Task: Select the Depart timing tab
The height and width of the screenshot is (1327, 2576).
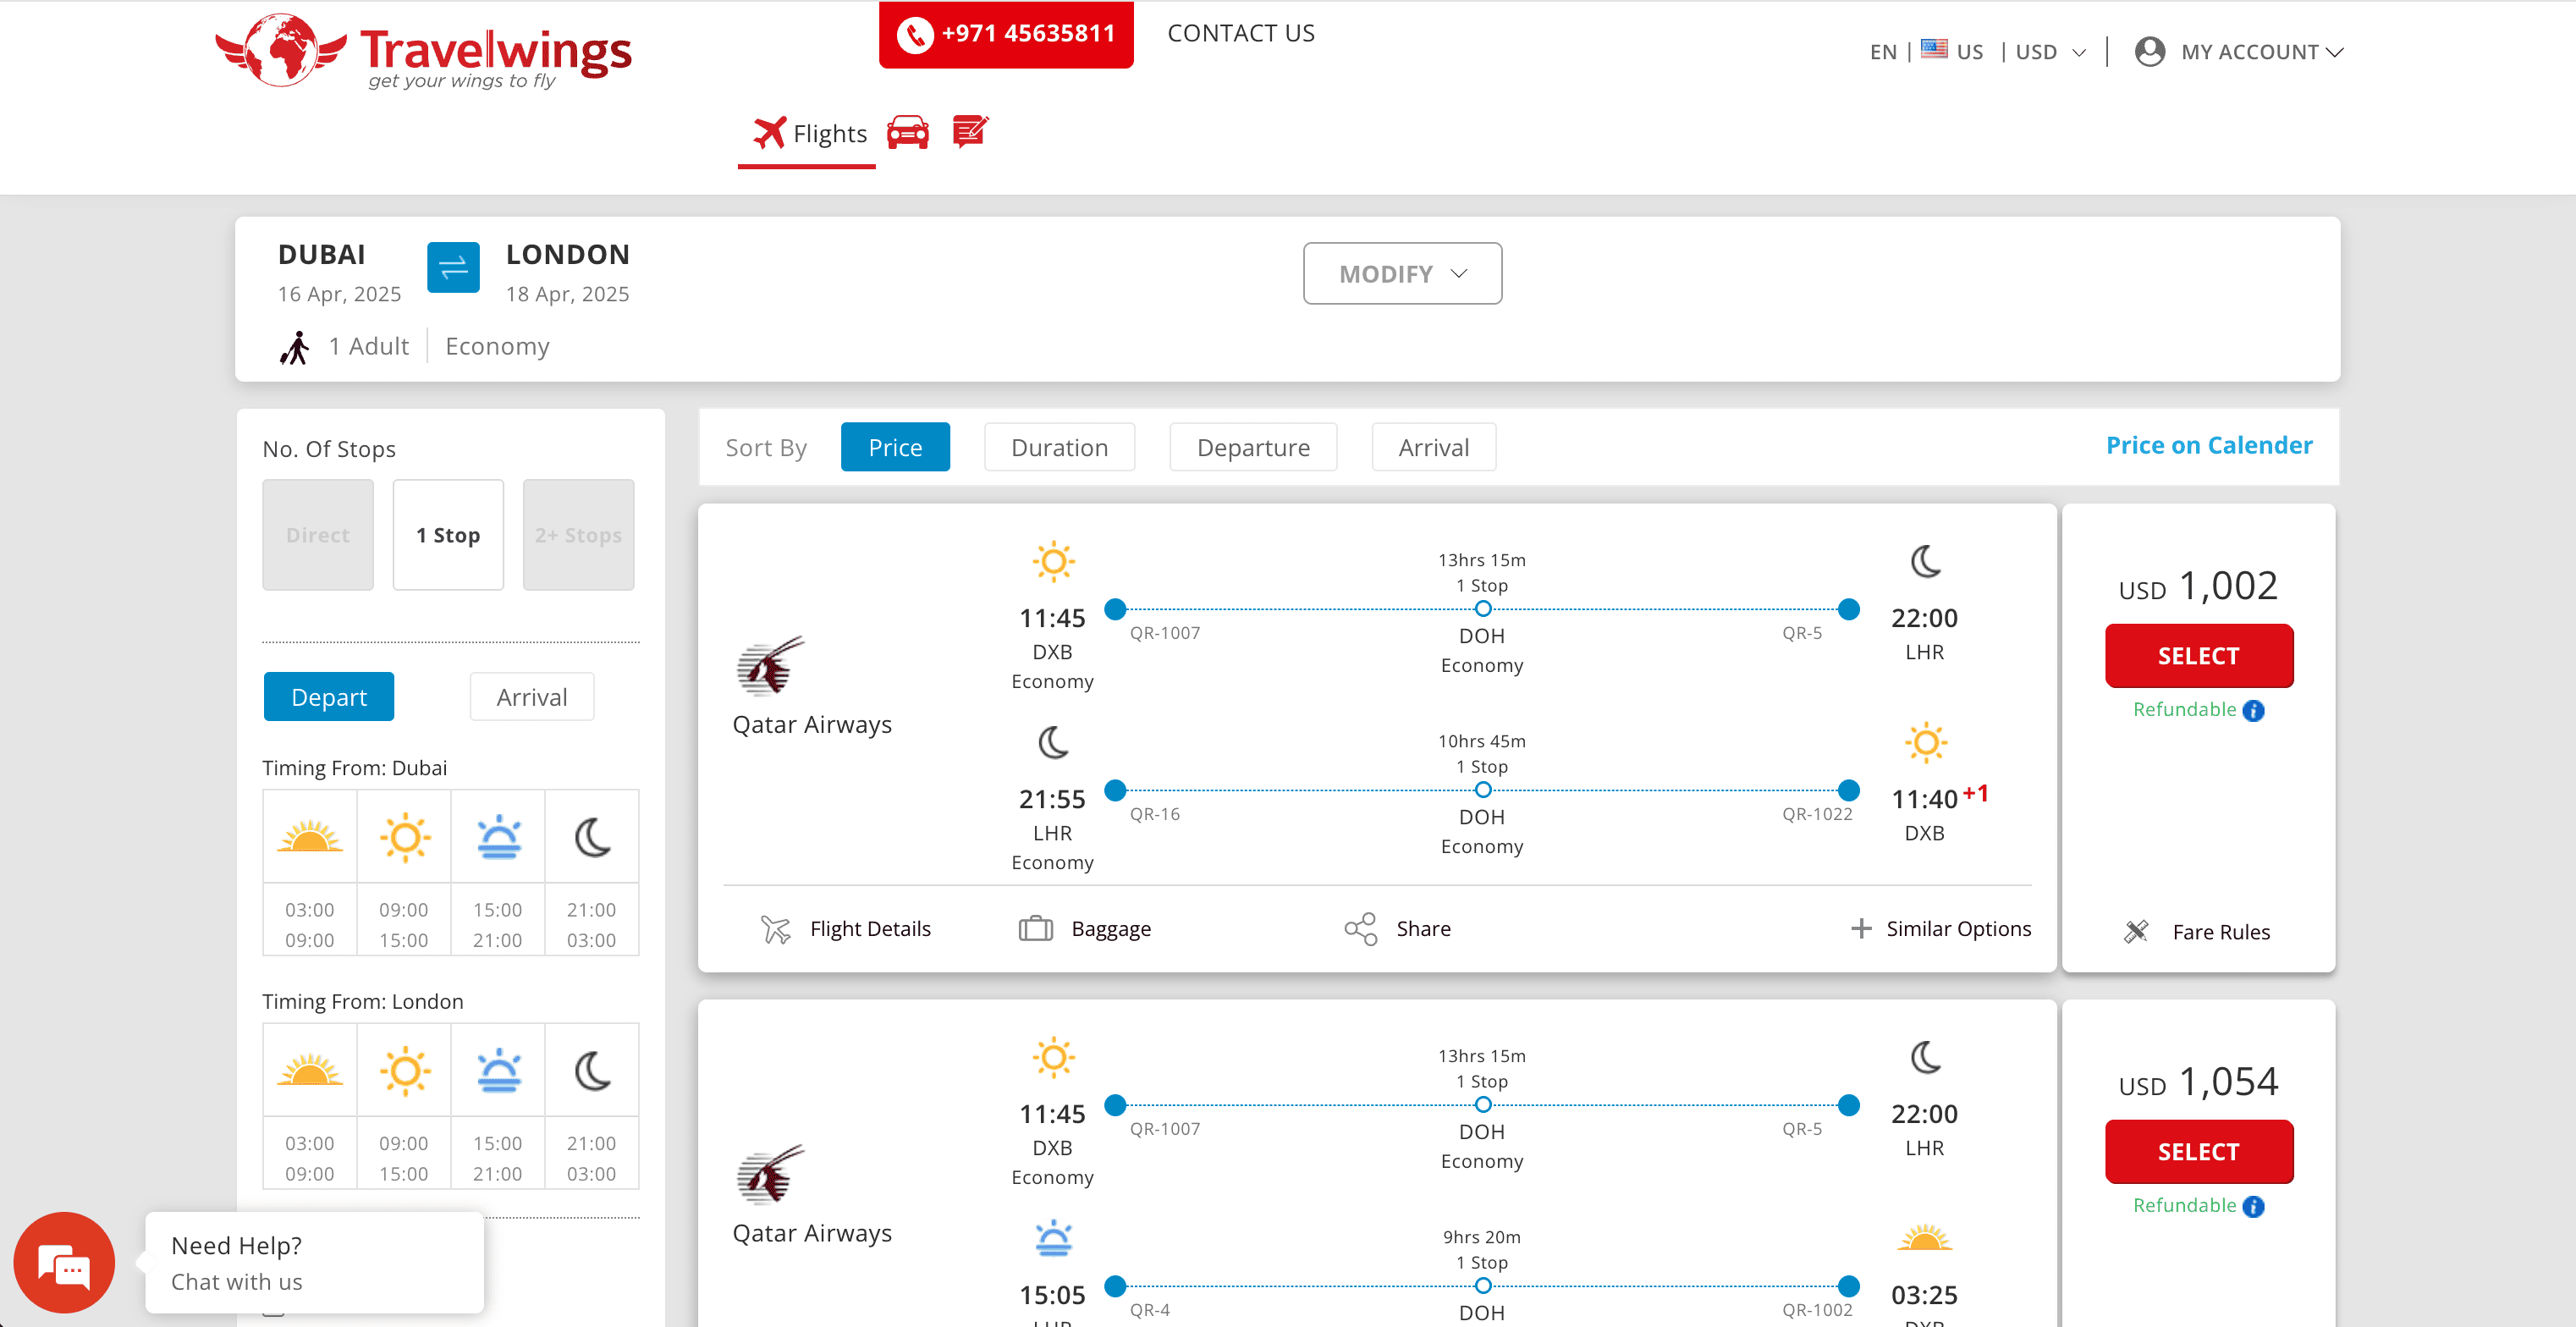Action: tap(329, 697)
